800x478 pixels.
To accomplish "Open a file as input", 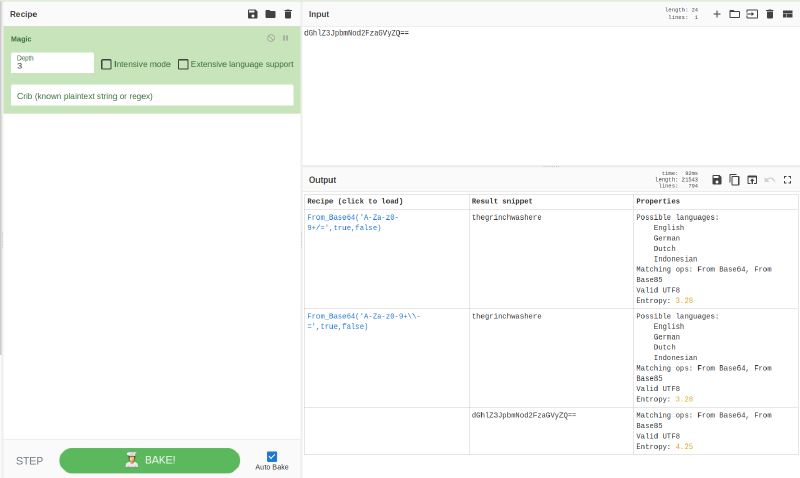I will (752, 14).
